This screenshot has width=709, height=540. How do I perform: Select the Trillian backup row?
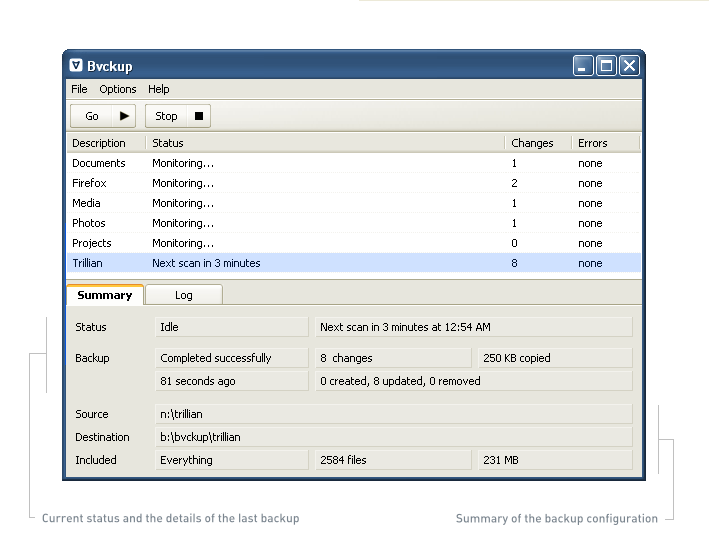tap(88, 263)
